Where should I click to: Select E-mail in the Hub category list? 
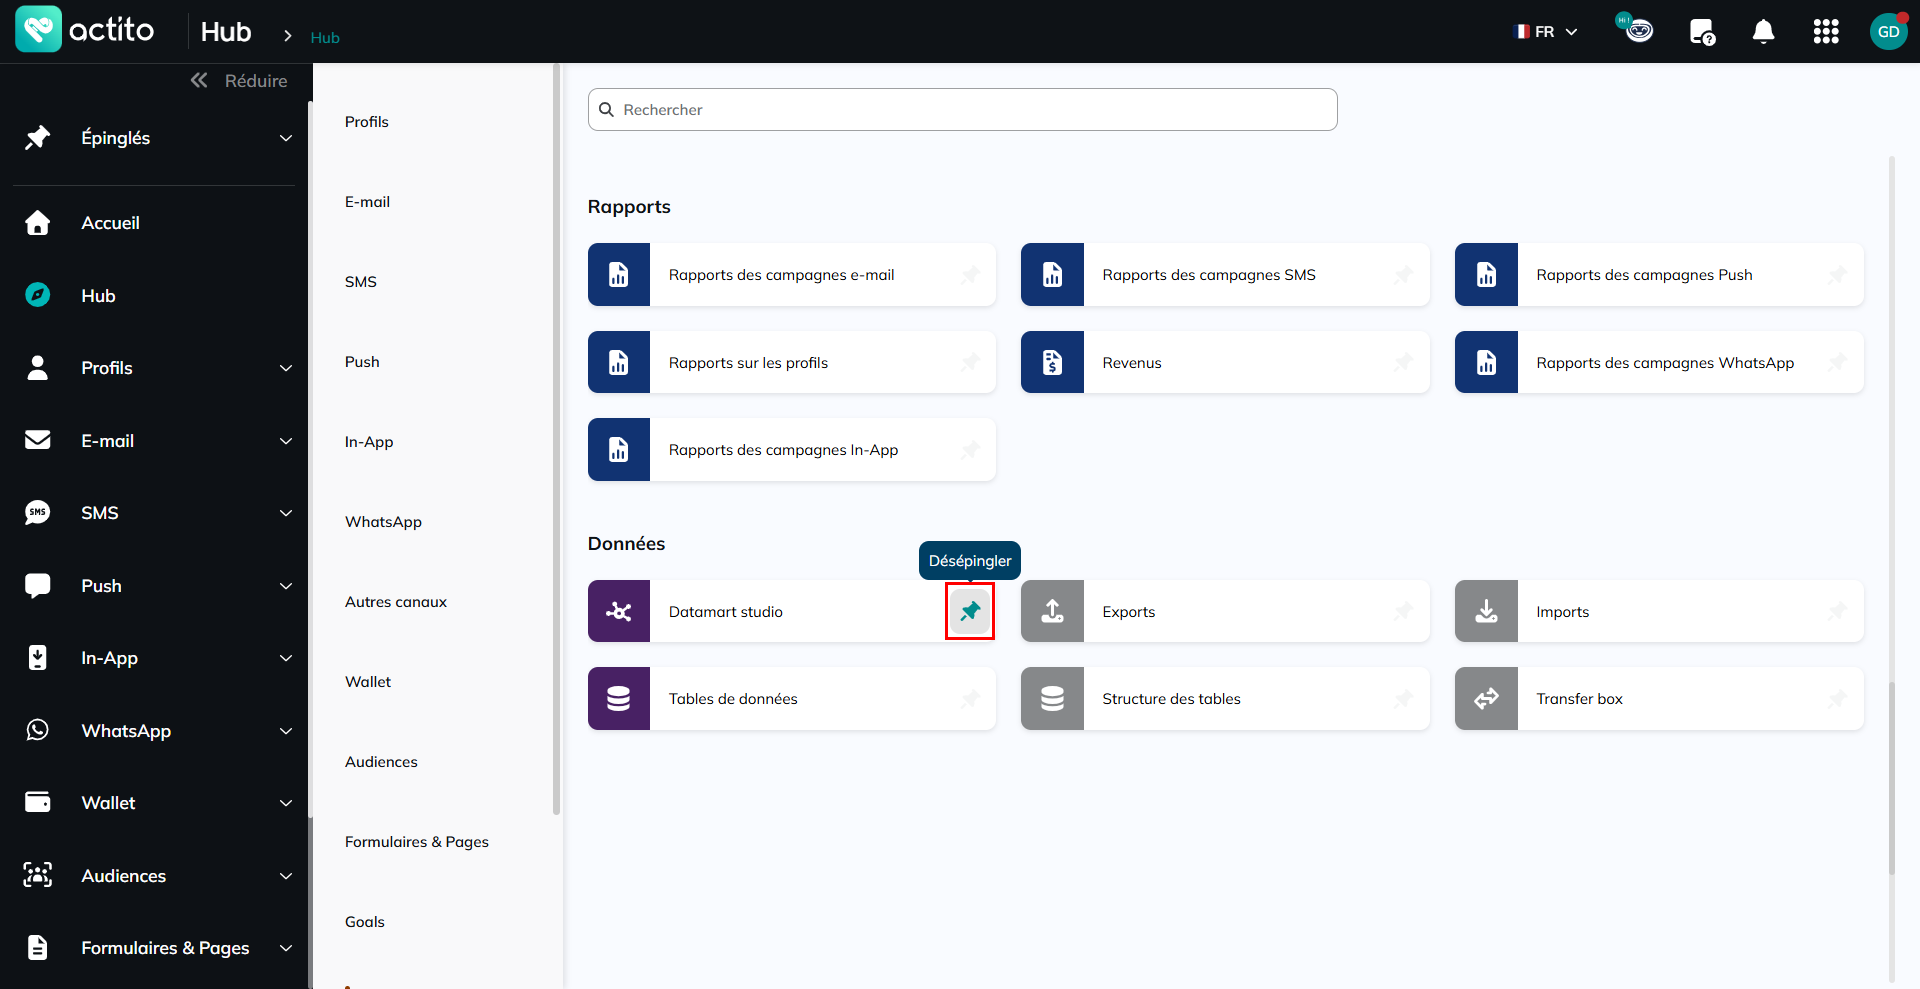click(367, 202)
